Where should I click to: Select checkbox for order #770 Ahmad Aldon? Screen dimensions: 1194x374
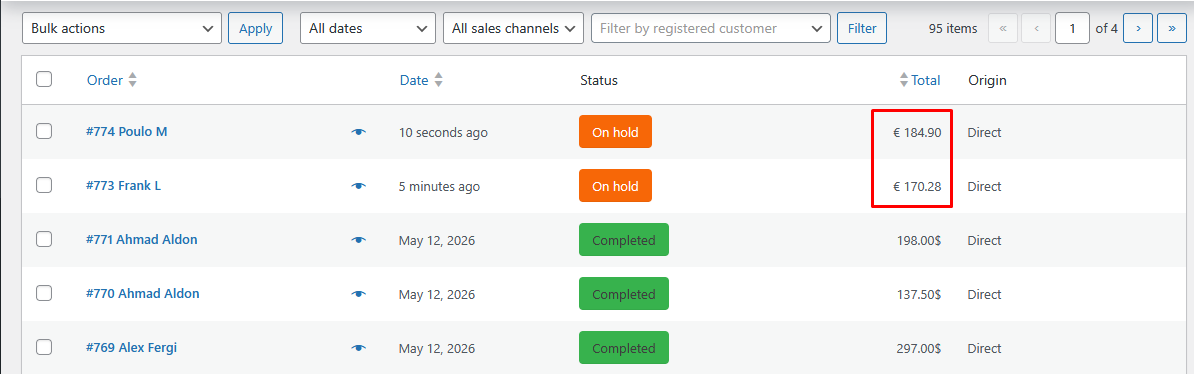44,293
